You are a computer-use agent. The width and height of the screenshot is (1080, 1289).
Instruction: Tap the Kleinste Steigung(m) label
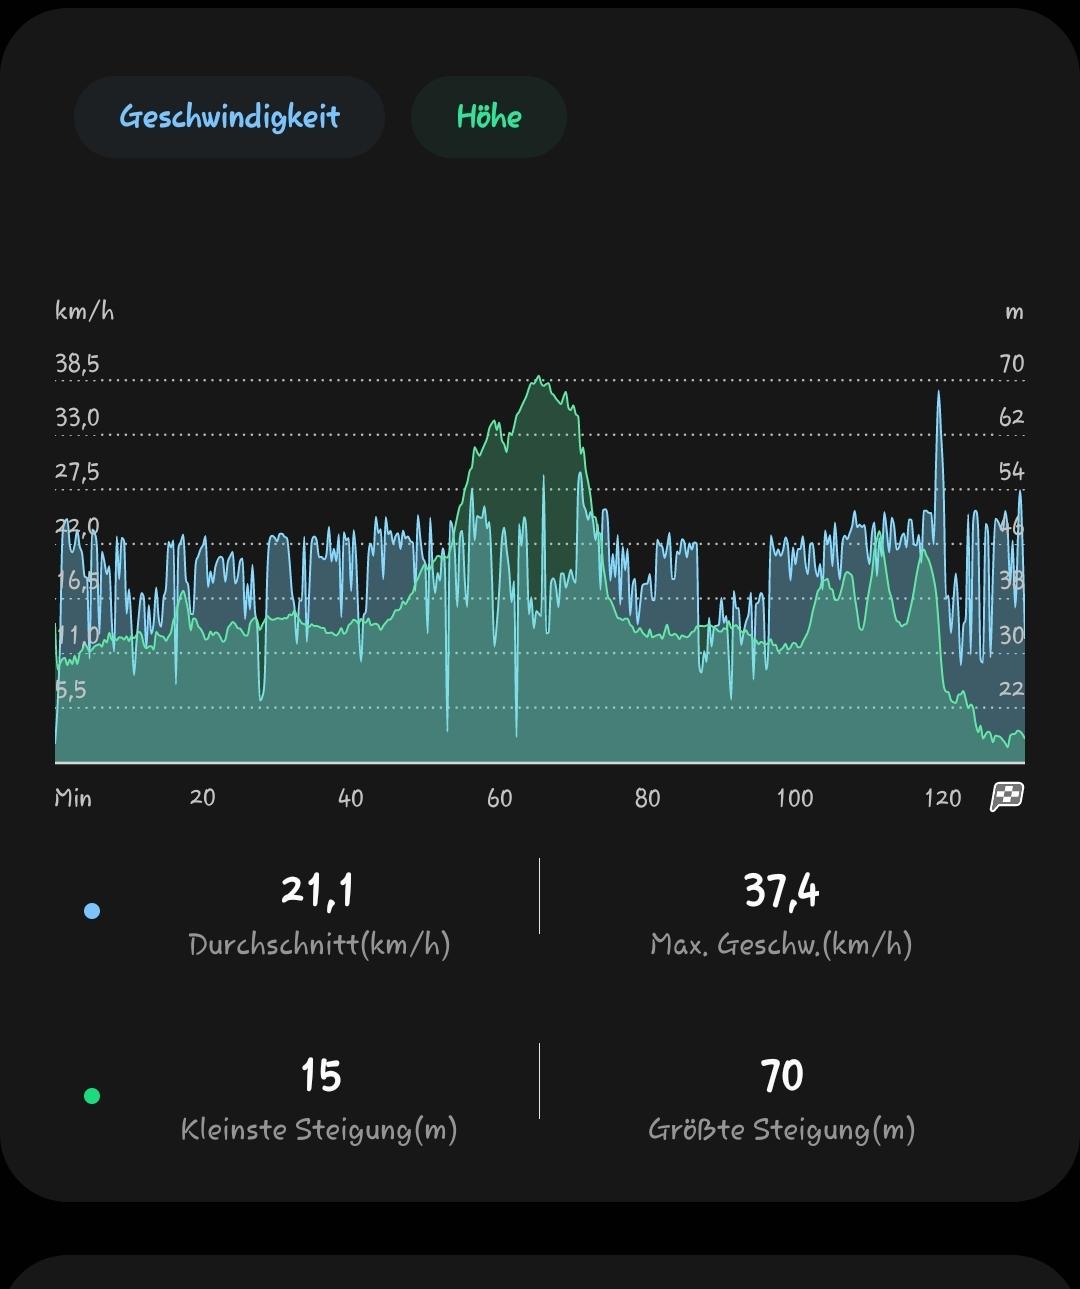coord(319,1130)
